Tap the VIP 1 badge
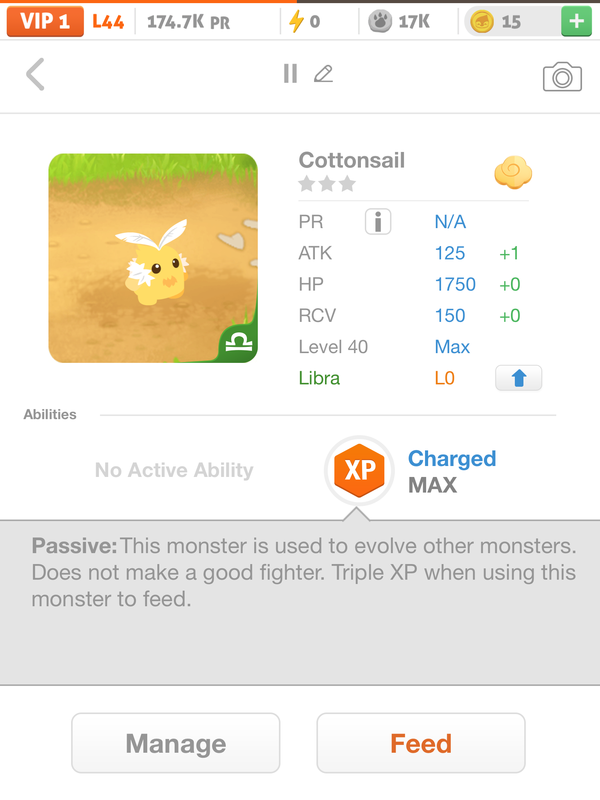Image resolution: width=600 pixels, height=800 pixels. tap(45, 21)
